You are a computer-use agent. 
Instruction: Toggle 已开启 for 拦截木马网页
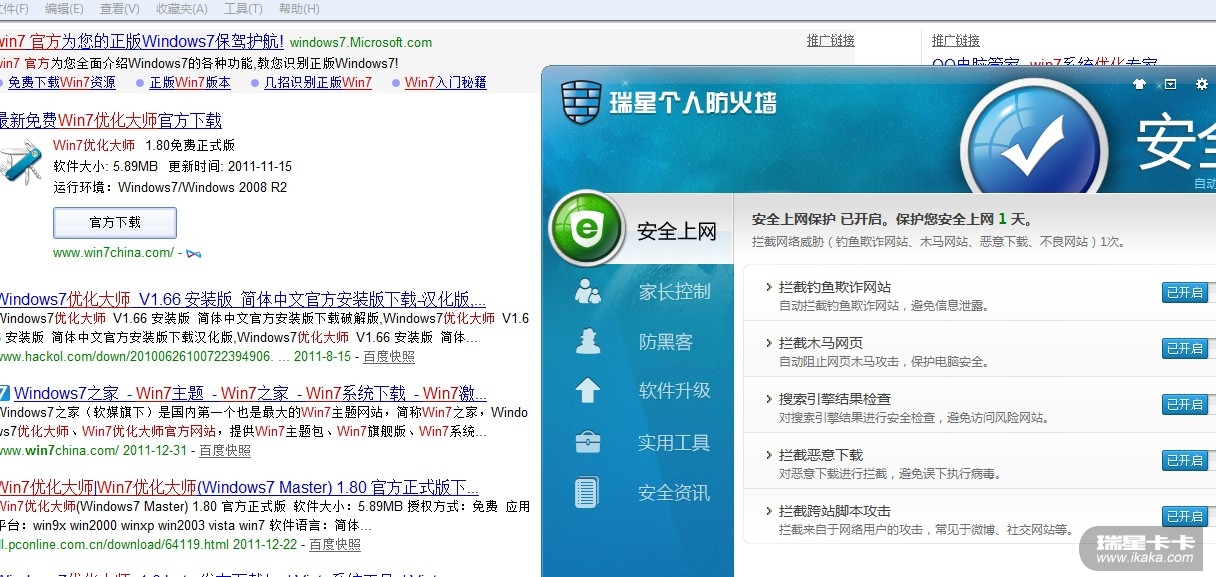pyautogui.click(x=1184, y=348)
